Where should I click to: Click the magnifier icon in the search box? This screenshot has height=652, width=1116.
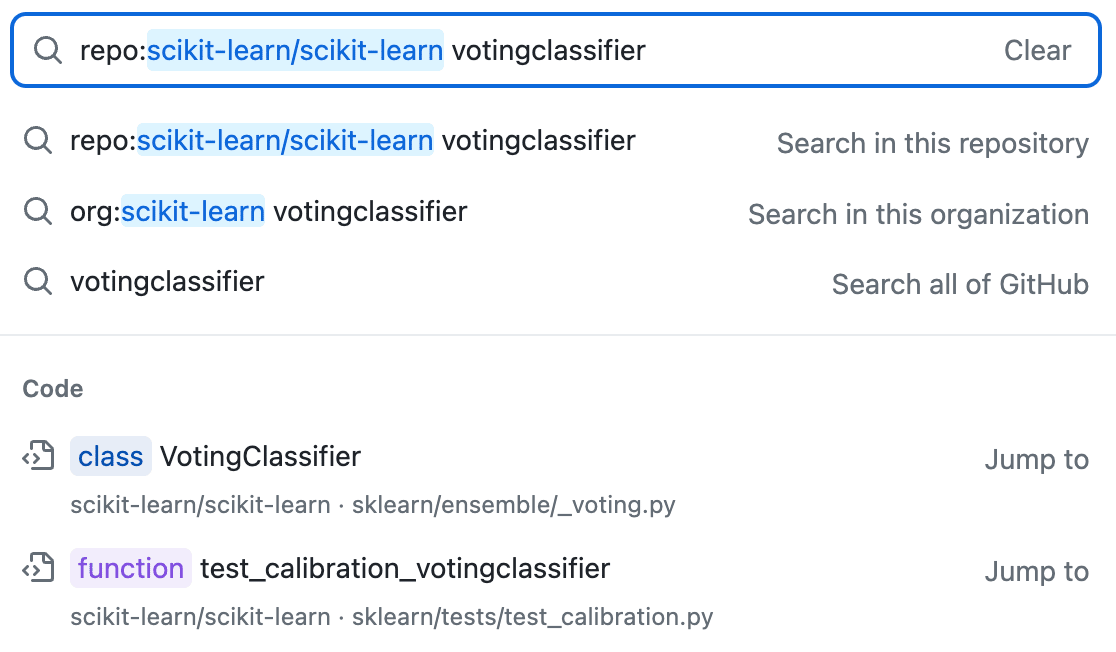point(48,50)
